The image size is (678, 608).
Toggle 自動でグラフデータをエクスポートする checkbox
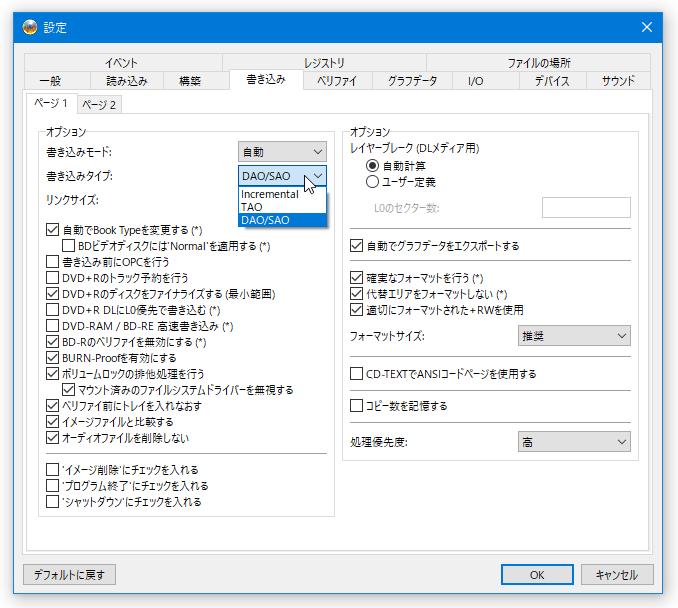(356, 246)
